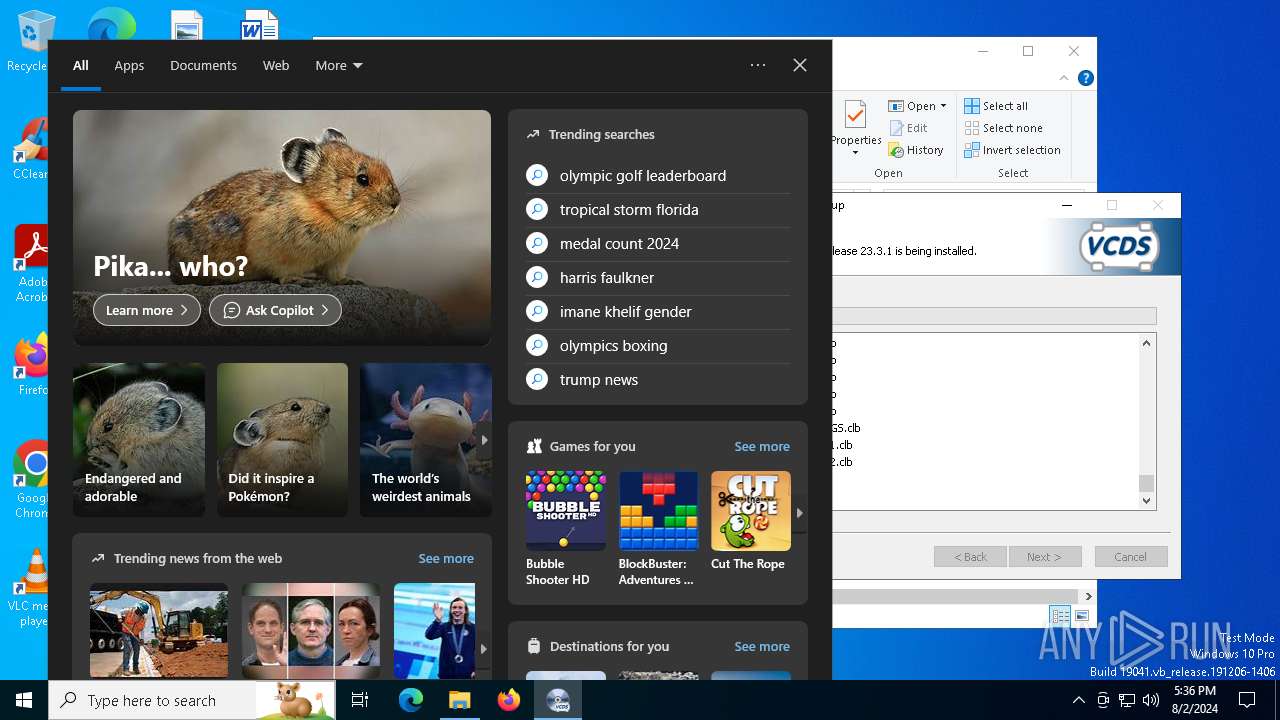1280x720 pixels.
Task: Launch BlockBuster Adventures game
Action: pyautogui.click(x=658, y=528)
